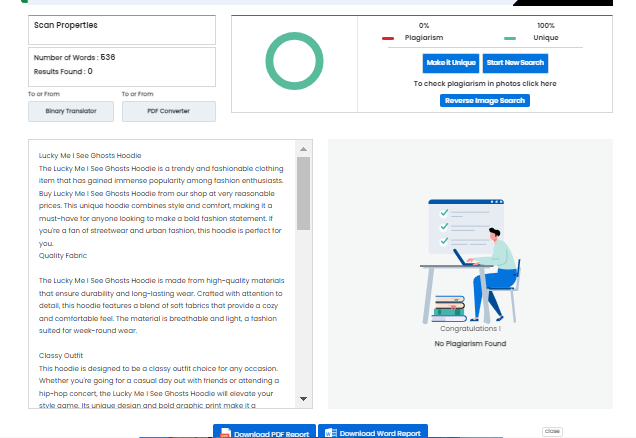The width and height of the screenshot is (636, 438).
Task: Open the PDF Converter tool
Action: 169,111
